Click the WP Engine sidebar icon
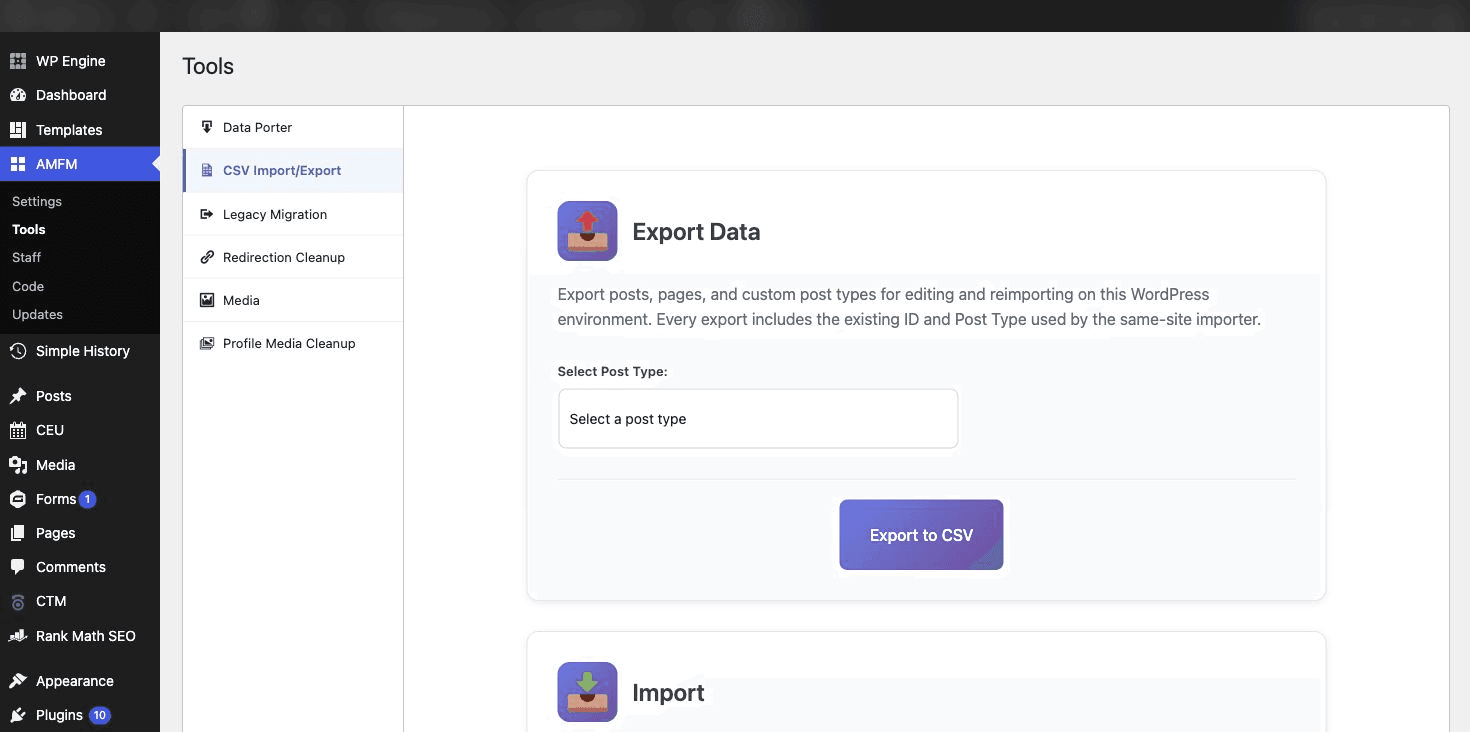 [x=18, y=61]
